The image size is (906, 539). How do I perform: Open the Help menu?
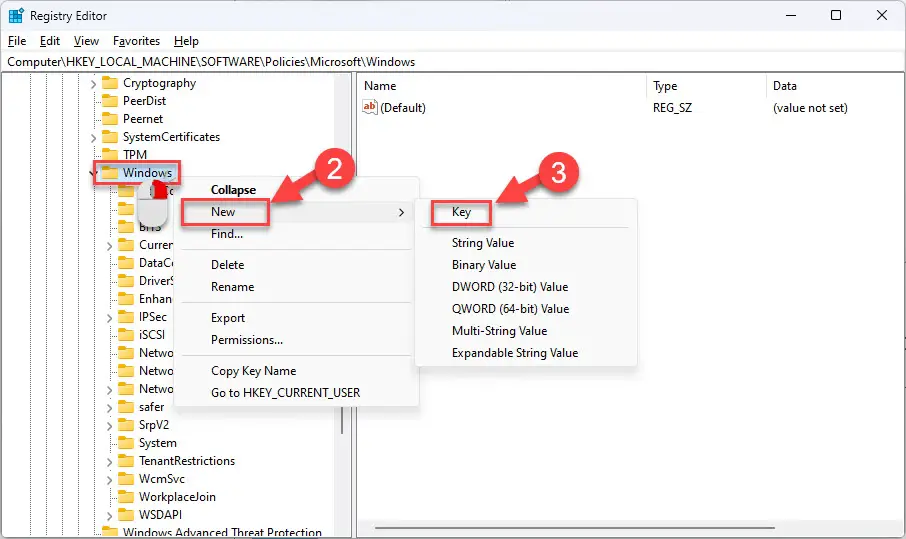pyautogui.click(x=186, y=41)
